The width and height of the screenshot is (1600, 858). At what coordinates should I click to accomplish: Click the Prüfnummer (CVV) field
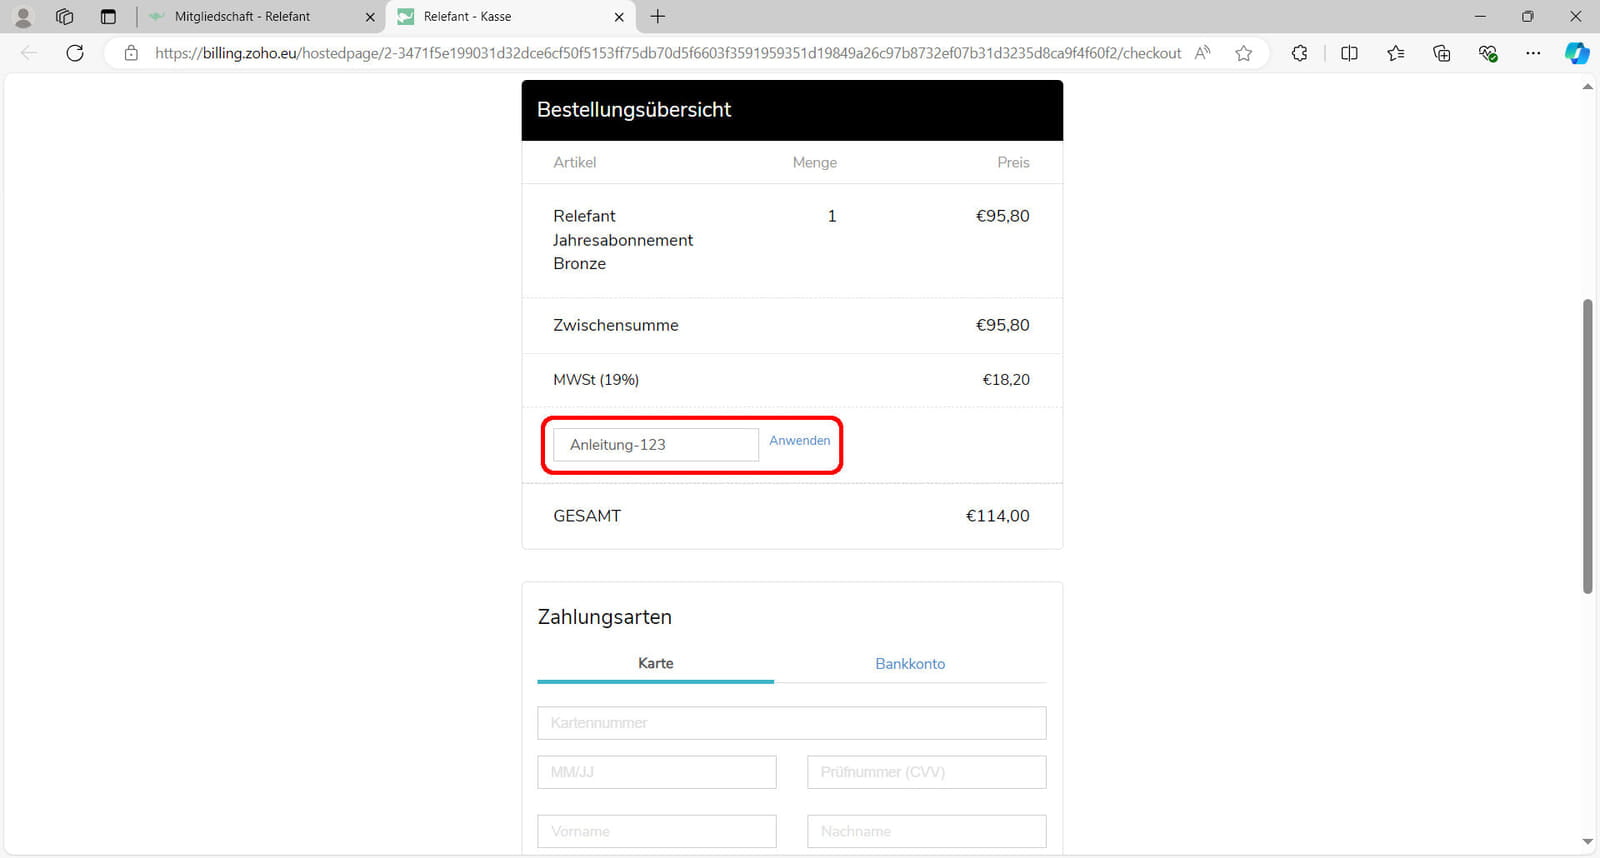[x=926, y=772]
